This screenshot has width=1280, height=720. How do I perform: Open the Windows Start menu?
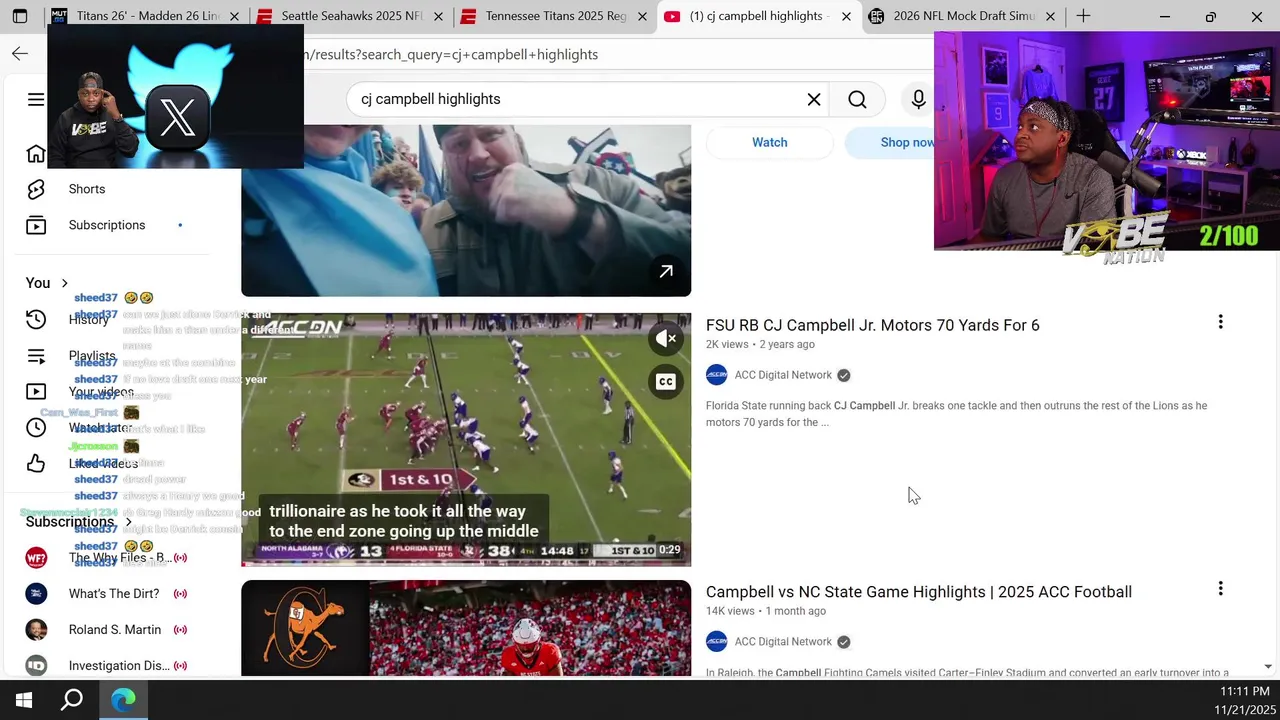[x=24, y=700]
